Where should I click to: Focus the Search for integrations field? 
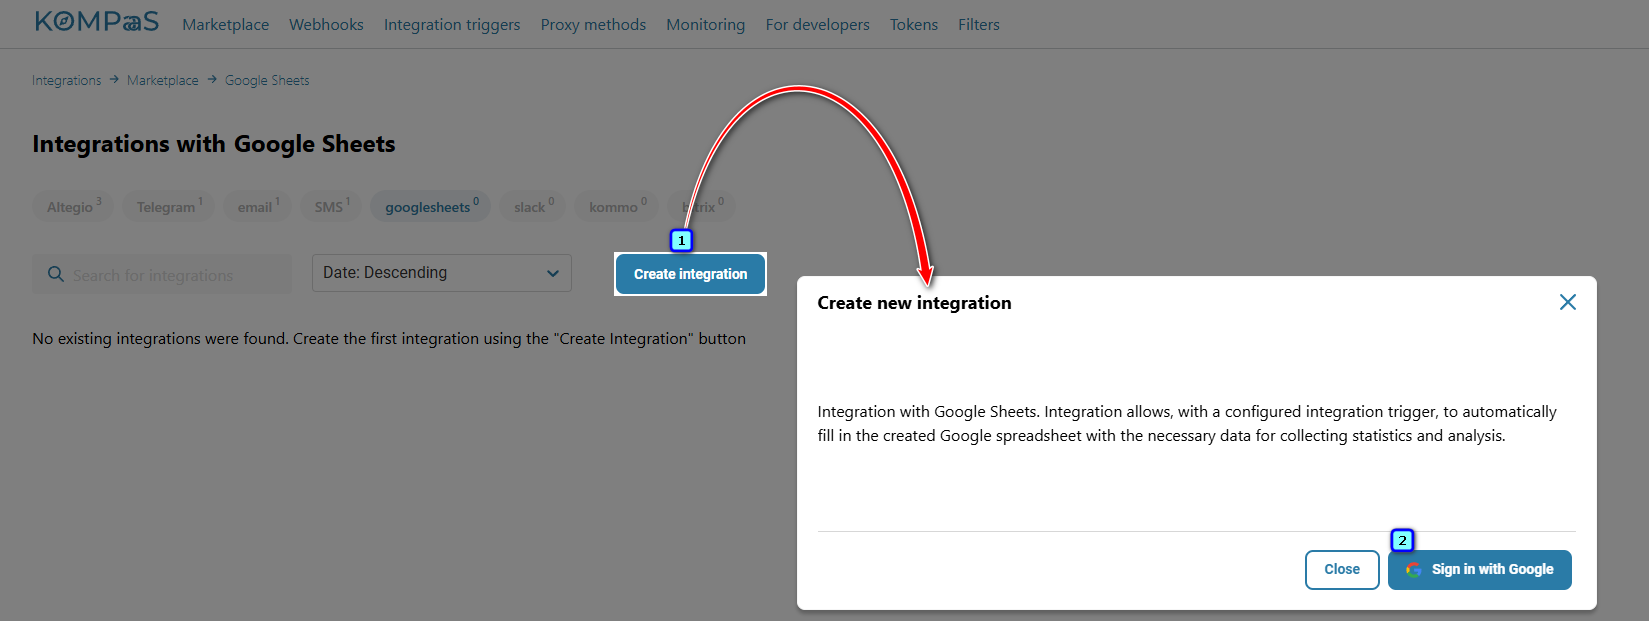(x=162, y=274)
